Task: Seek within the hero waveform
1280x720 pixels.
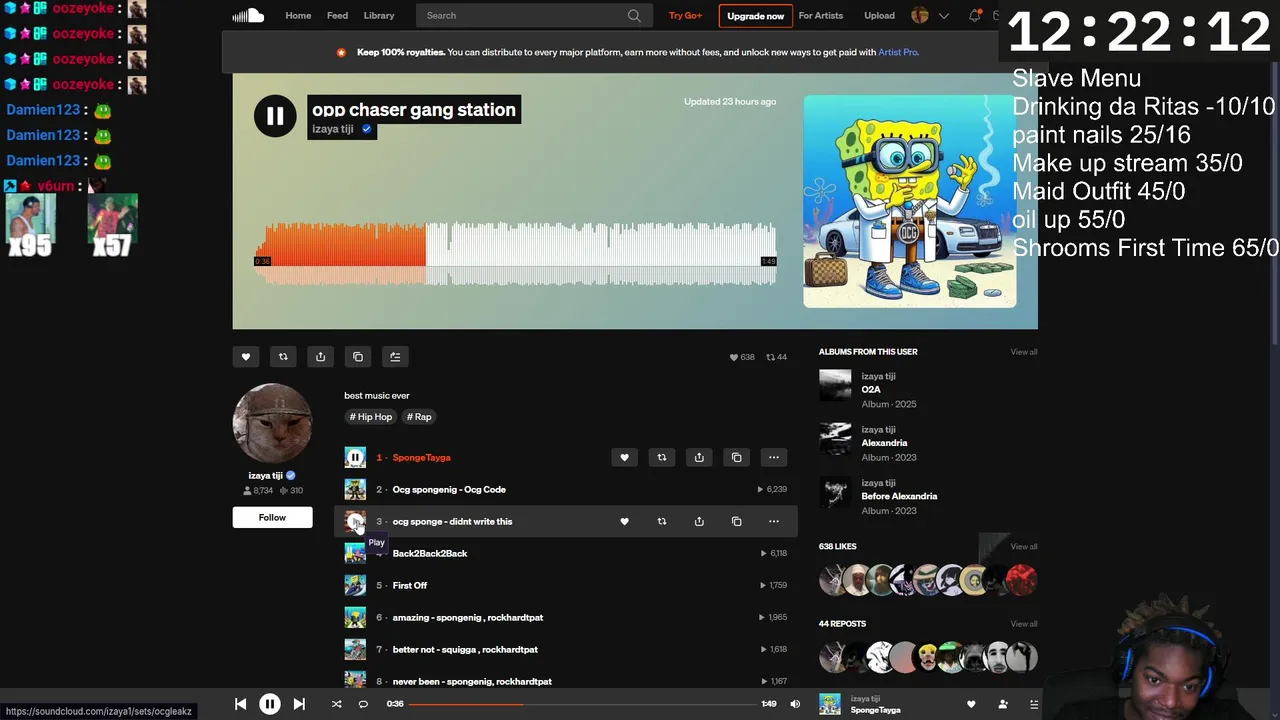Action: coord(515,253)
